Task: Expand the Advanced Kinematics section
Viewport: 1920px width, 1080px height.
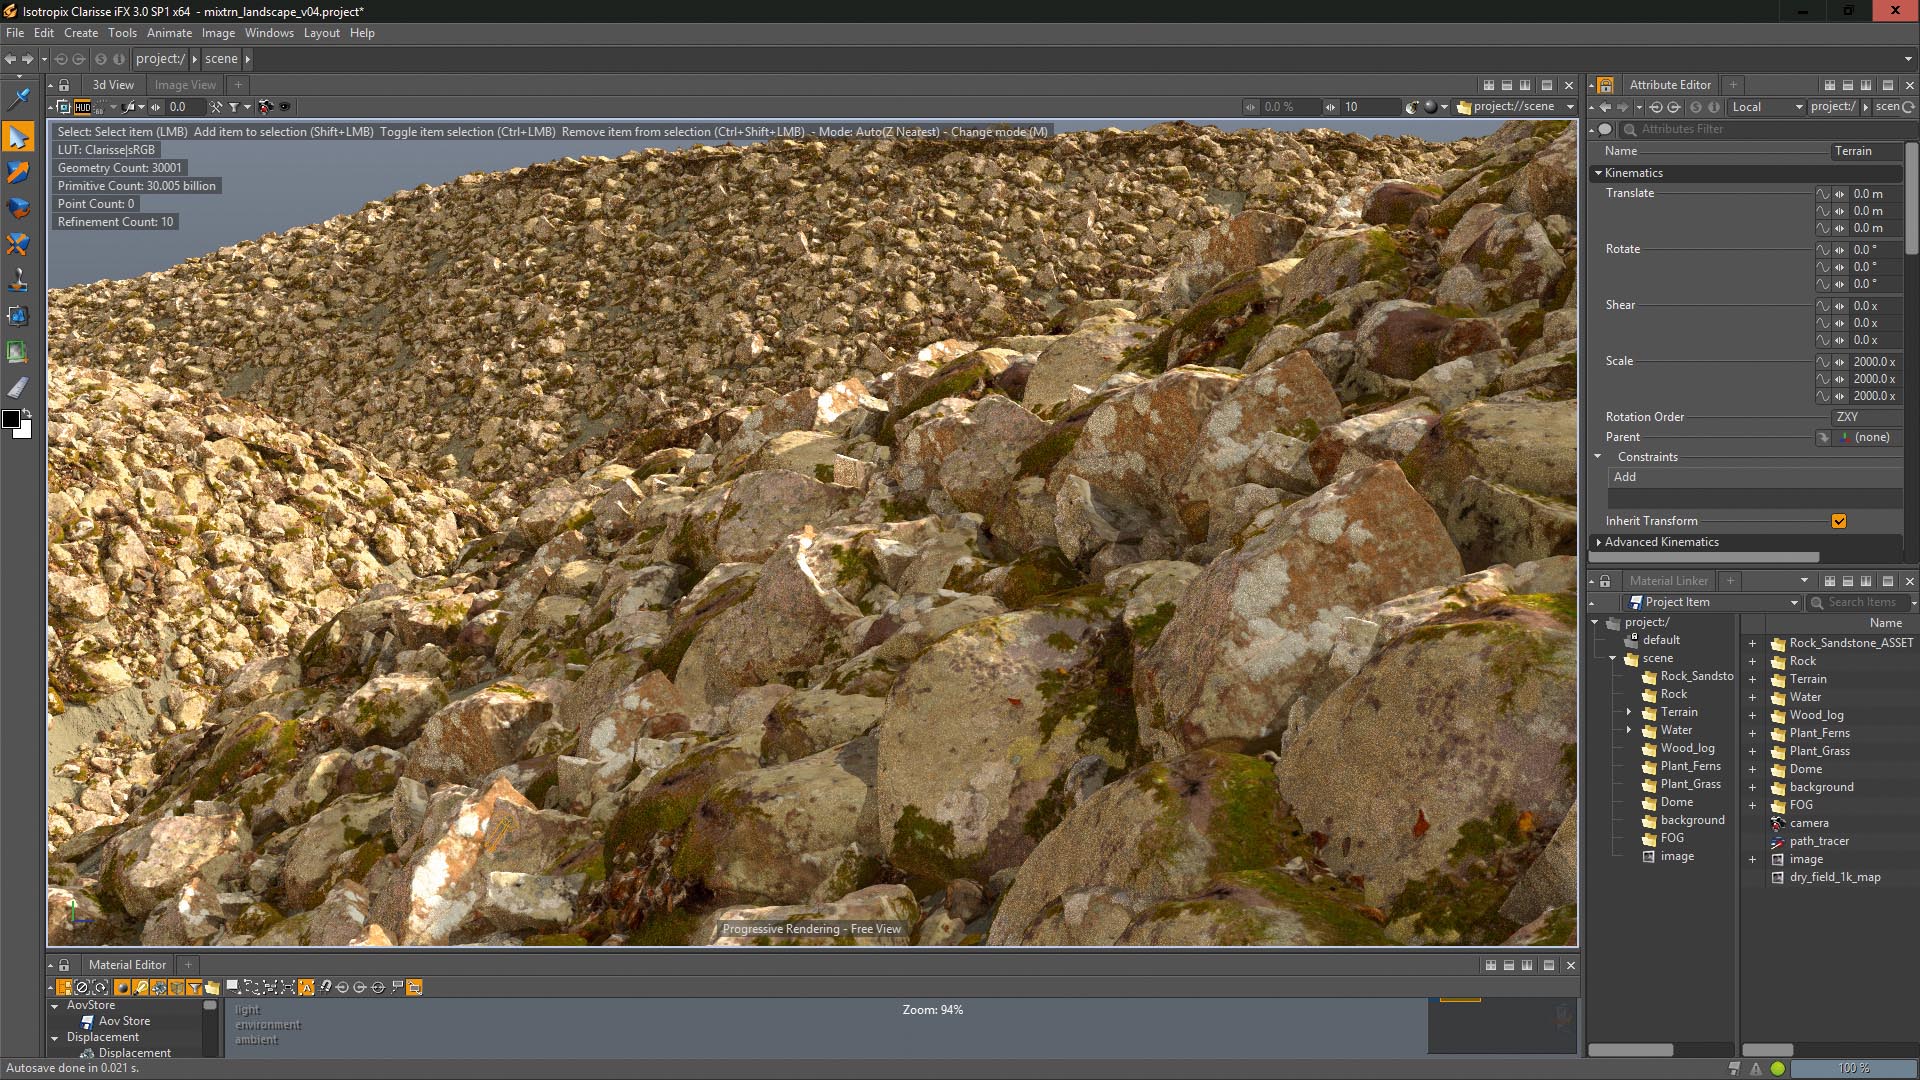Action: click(x=1598, y=542)
